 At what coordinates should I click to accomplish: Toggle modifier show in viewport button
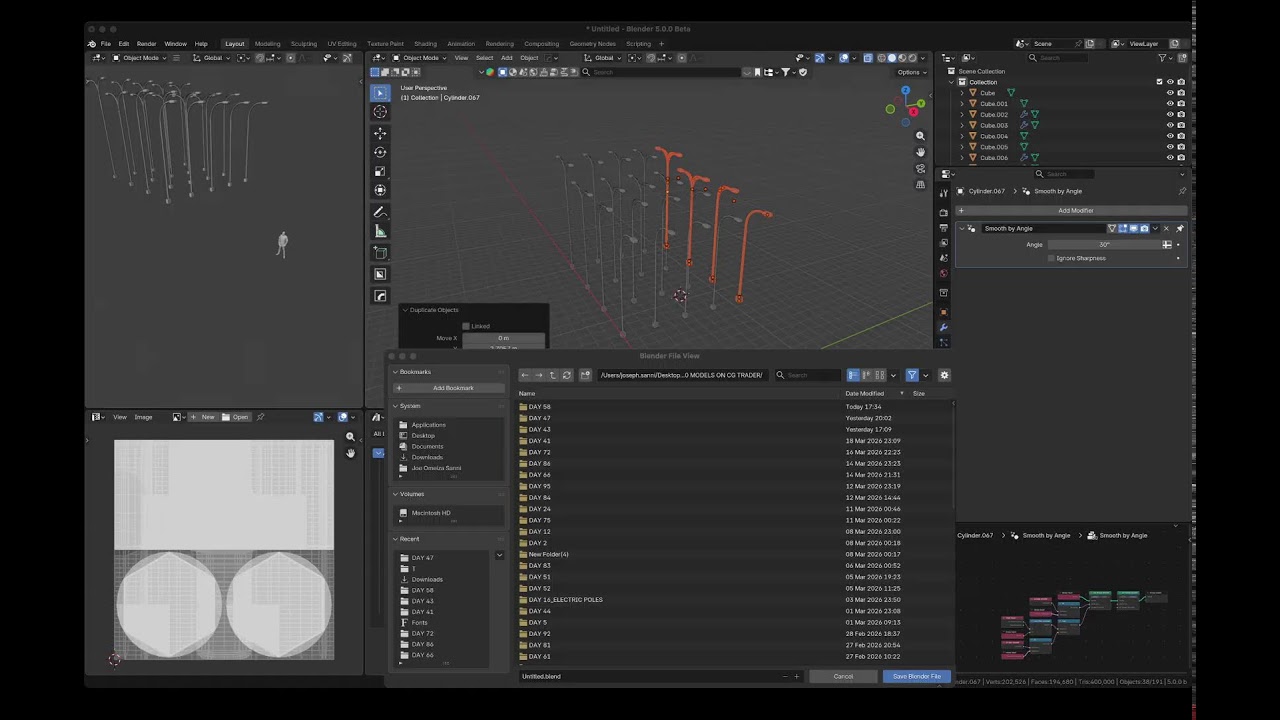pos(1133,228)
